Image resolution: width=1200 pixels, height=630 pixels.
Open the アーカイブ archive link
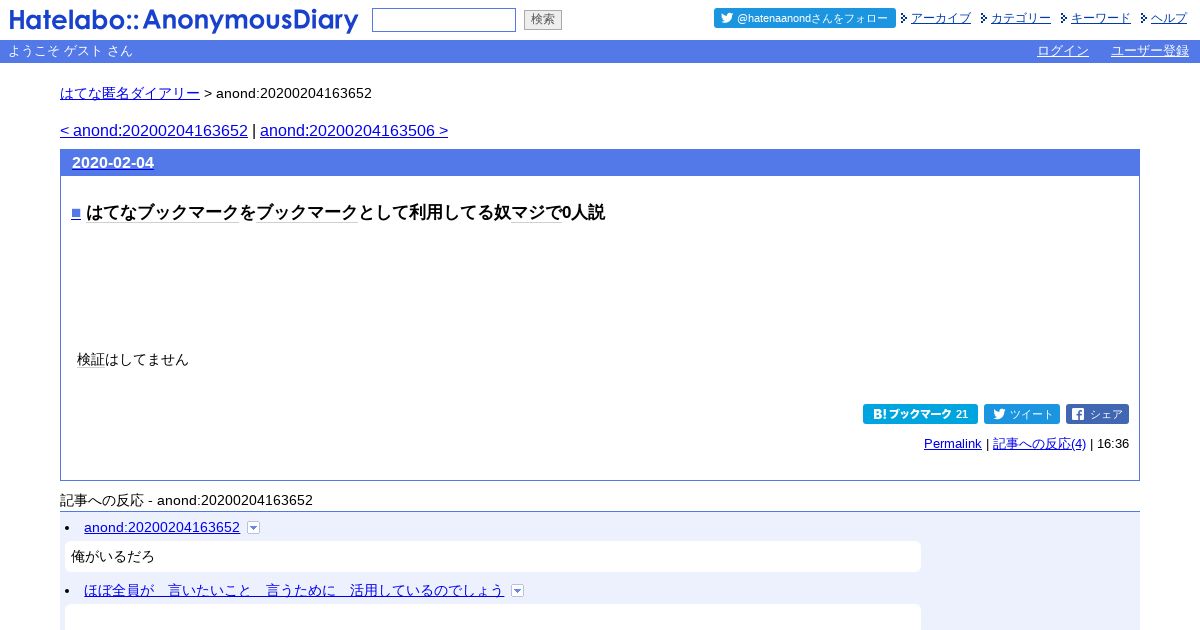940,18
